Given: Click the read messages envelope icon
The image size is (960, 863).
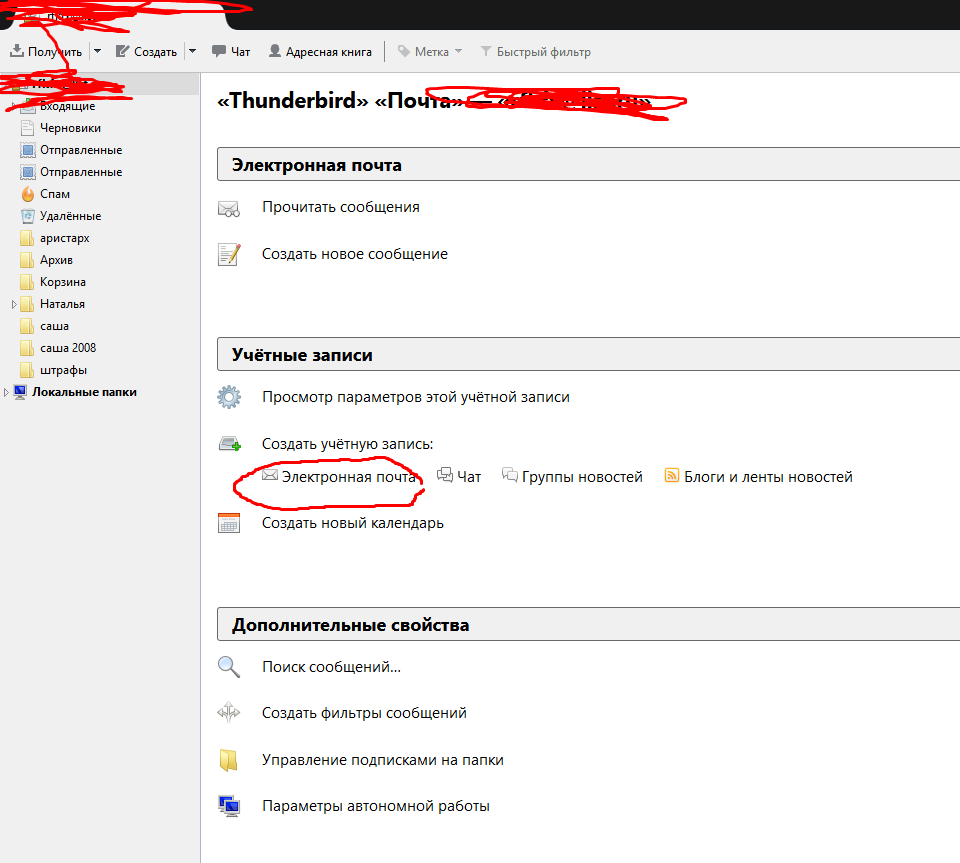Looking at the screenshot, I should [x=229, y=209].
